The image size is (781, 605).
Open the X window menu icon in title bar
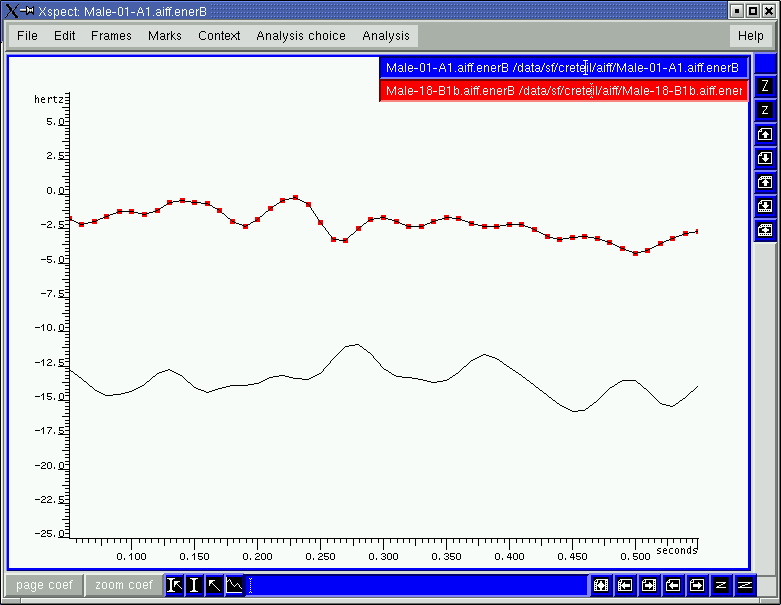[x=12, y=11]
